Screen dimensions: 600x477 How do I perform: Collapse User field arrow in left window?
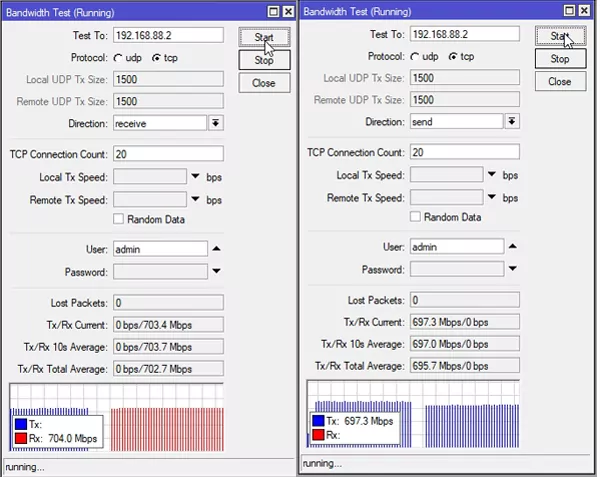[216, 247]
